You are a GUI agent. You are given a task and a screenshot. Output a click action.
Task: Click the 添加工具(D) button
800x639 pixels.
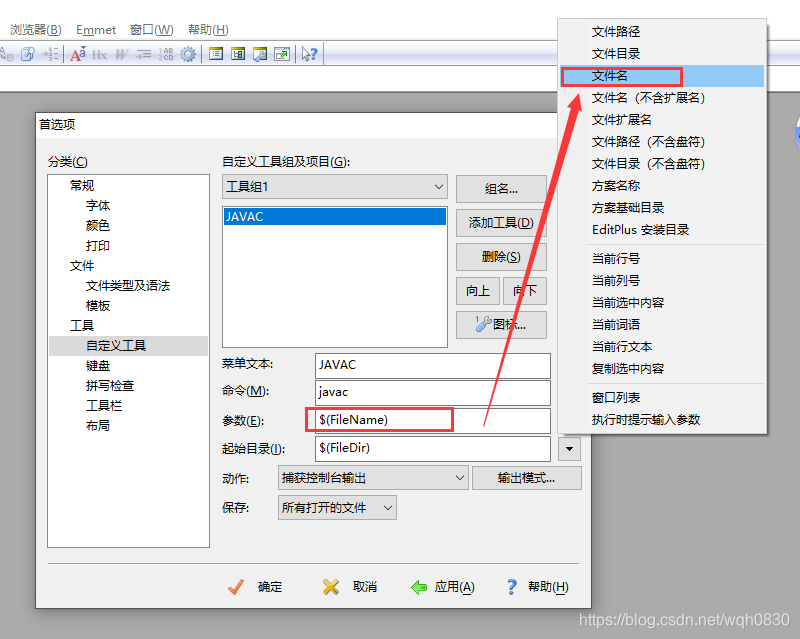click(x=501, y=222)
